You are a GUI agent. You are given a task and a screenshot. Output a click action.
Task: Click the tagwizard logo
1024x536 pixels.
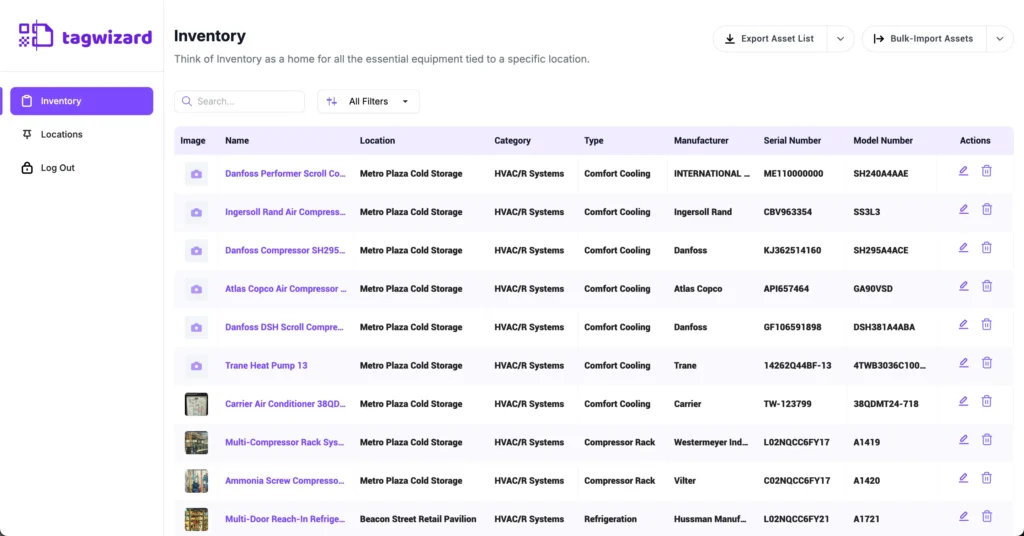coord(85,36)
